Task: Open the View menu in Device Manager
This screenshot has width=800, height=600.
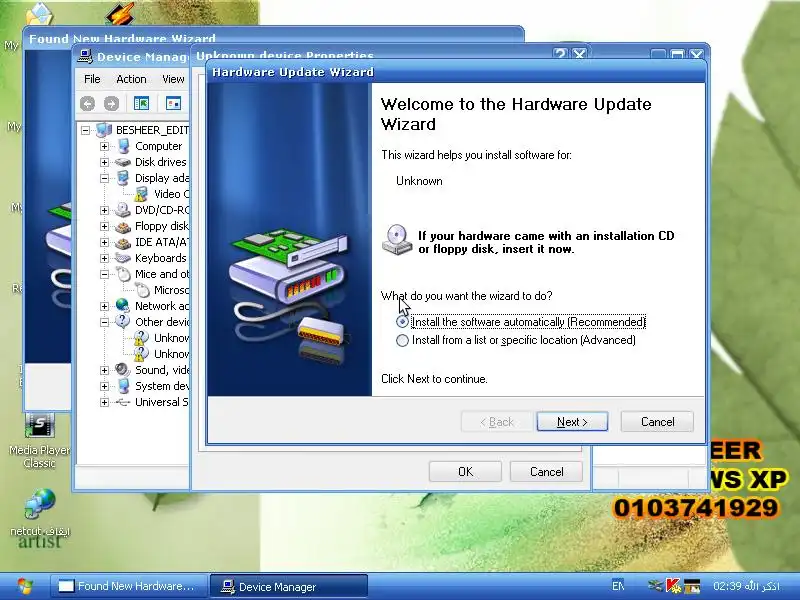Action: pyautogui.click(x=173, y=79)
